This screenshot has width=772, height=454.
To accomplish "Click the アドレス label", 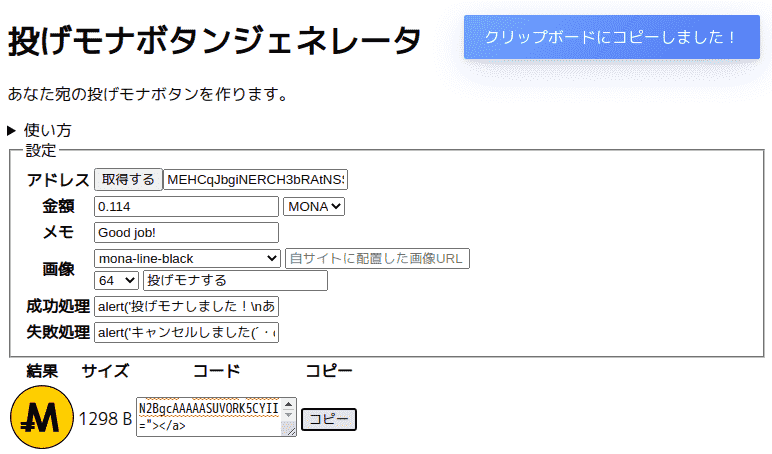I will tap(58, 180).
